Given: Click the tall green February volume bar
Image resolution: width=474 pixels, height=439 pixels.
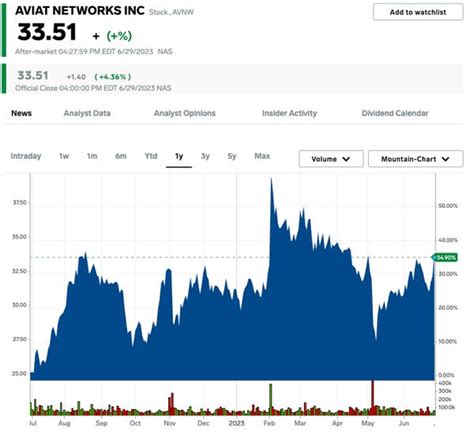Looking at the screenshot, I should pyautogui.click(x=271, y=399).
